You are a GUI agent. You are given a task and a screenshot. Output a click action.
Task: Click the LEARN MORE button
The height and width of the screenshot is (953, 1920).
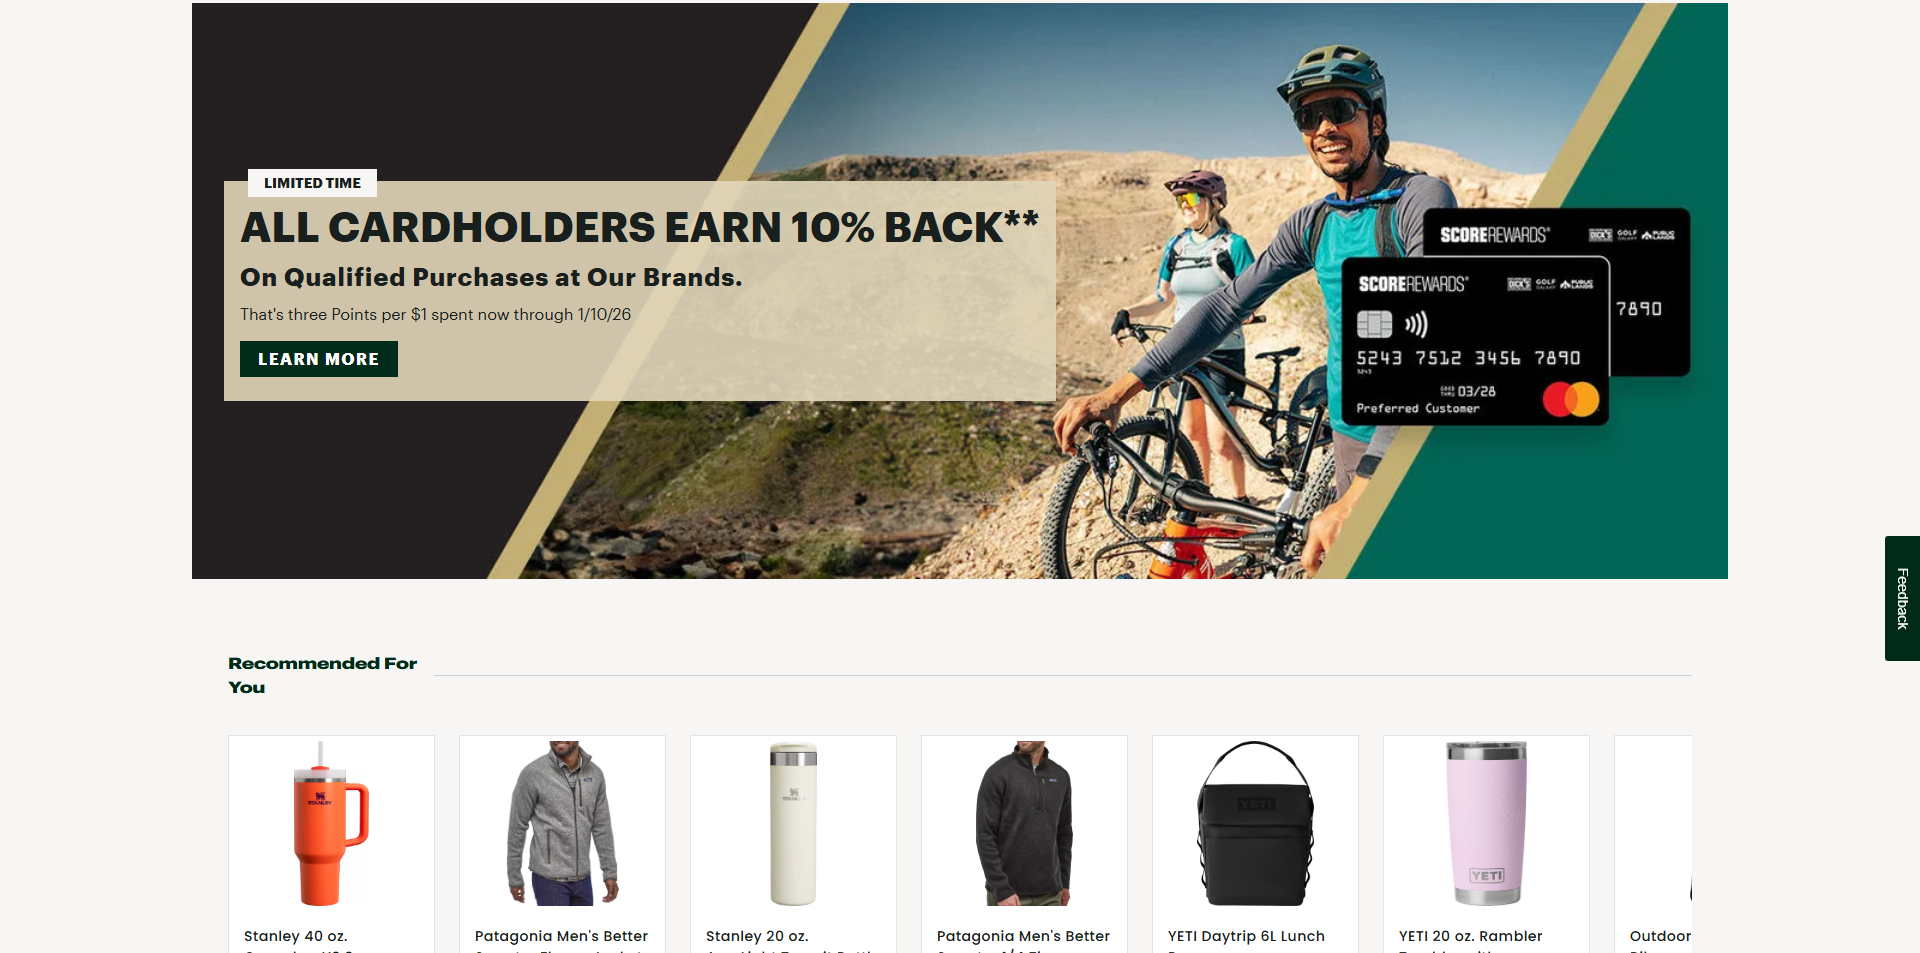pos(318,359)
